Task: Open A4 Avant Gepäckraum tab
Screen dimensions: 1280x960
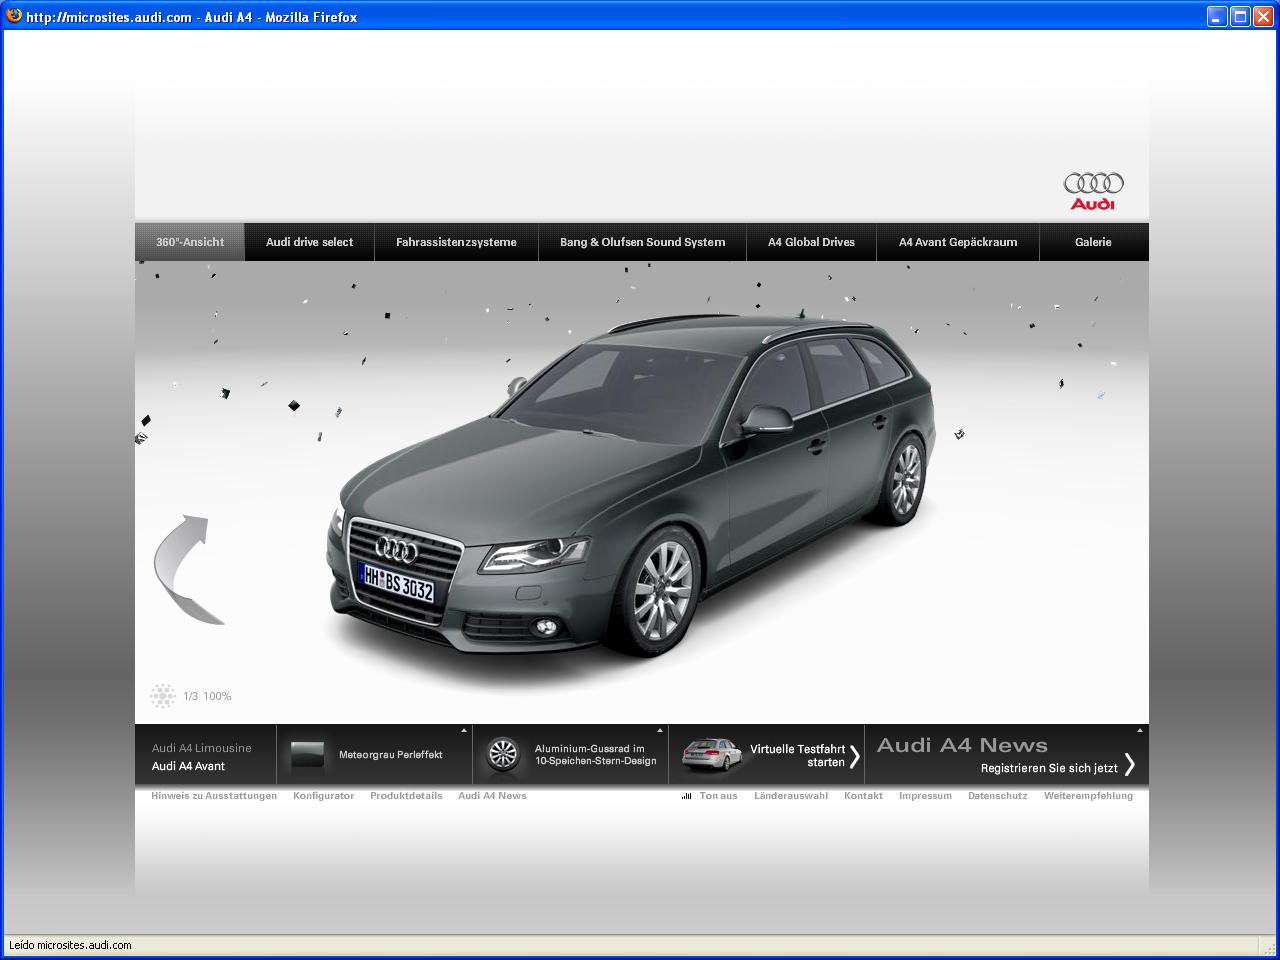Action: click(958, 242)
